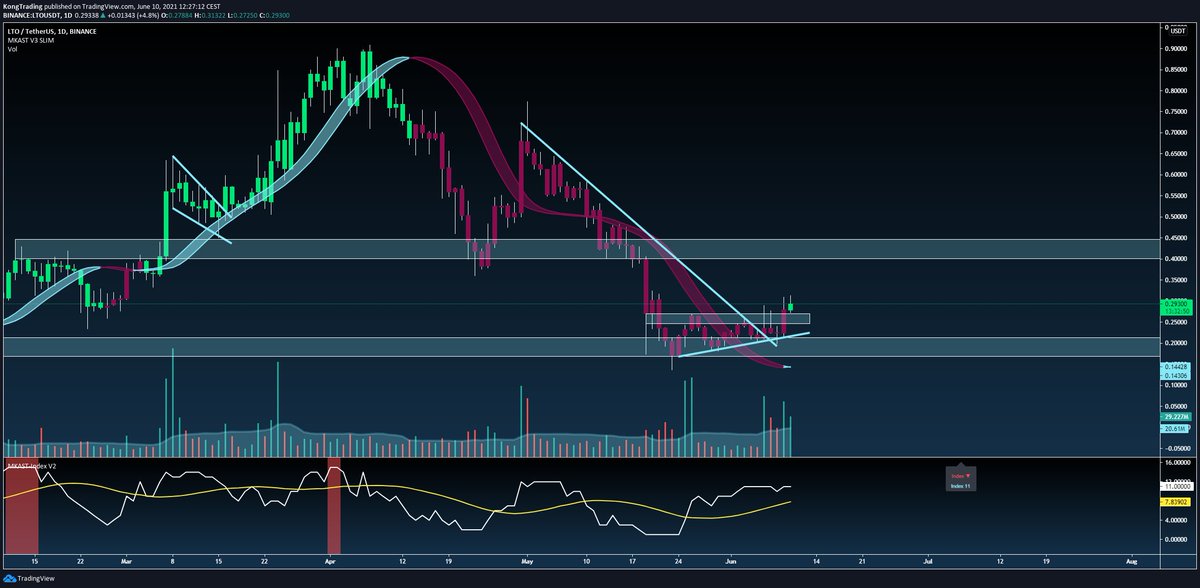1200x588 pixels.
Task: Click the May label on time axis
Action: [x=528, y=563]
